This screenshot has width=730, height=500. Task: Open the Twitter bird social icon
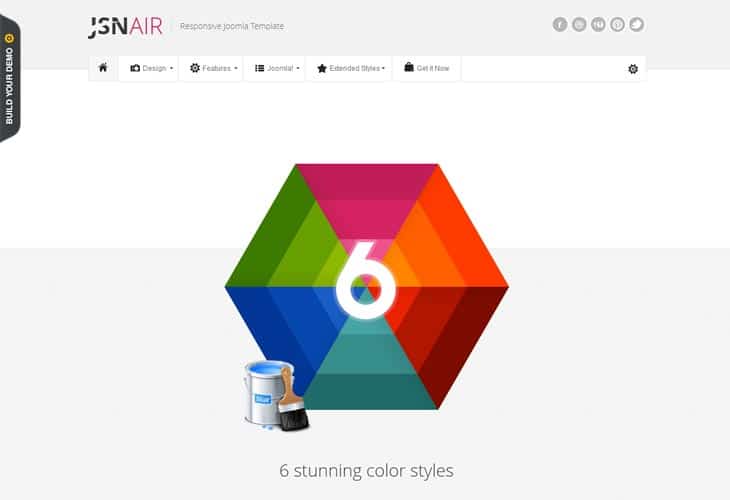point(636,25)
